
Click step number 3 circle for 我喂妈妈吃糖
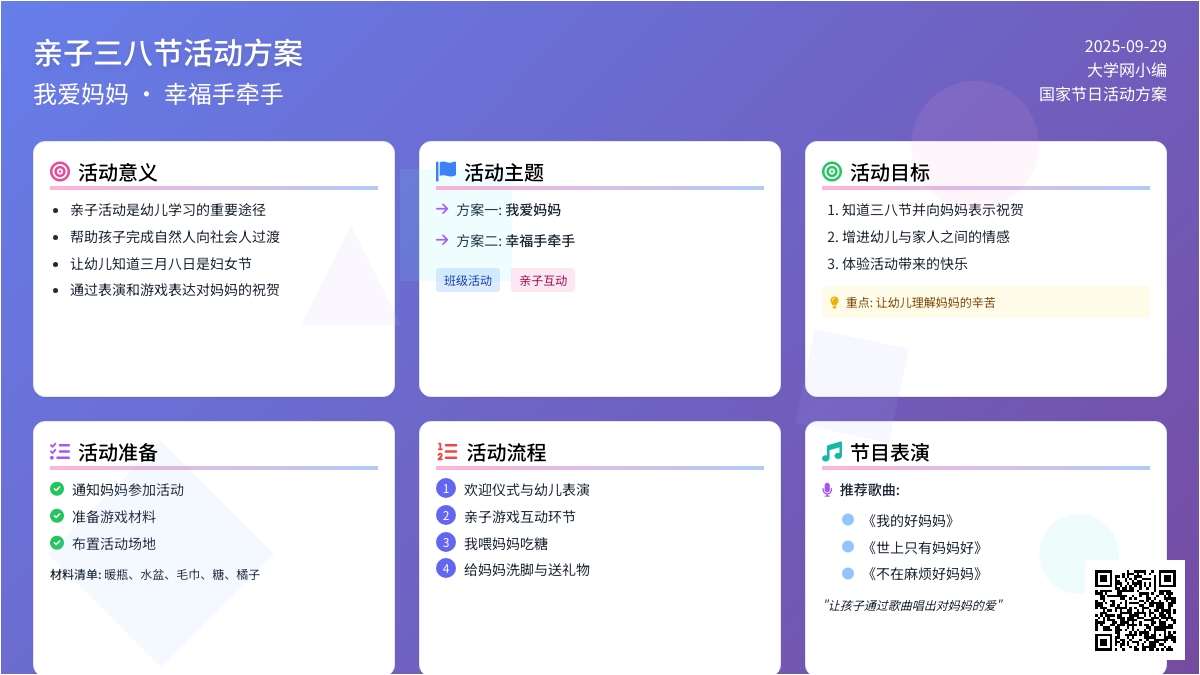(446, 542)
